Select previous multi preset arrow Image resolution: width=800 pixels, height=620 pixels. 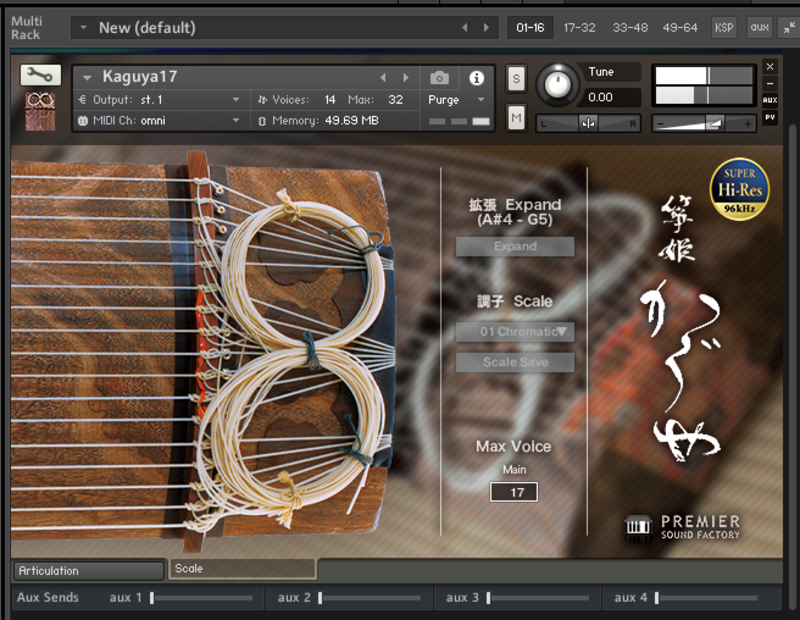465,28
